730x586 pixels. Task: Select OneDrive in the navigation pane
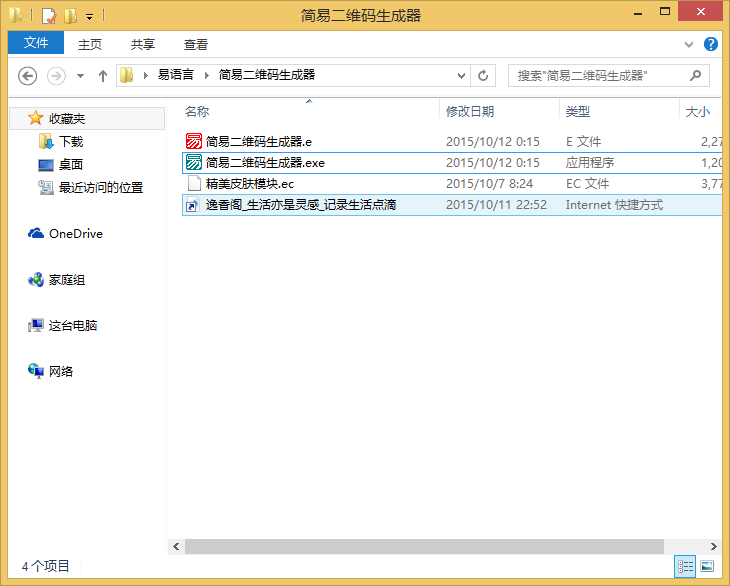[75, 233]
